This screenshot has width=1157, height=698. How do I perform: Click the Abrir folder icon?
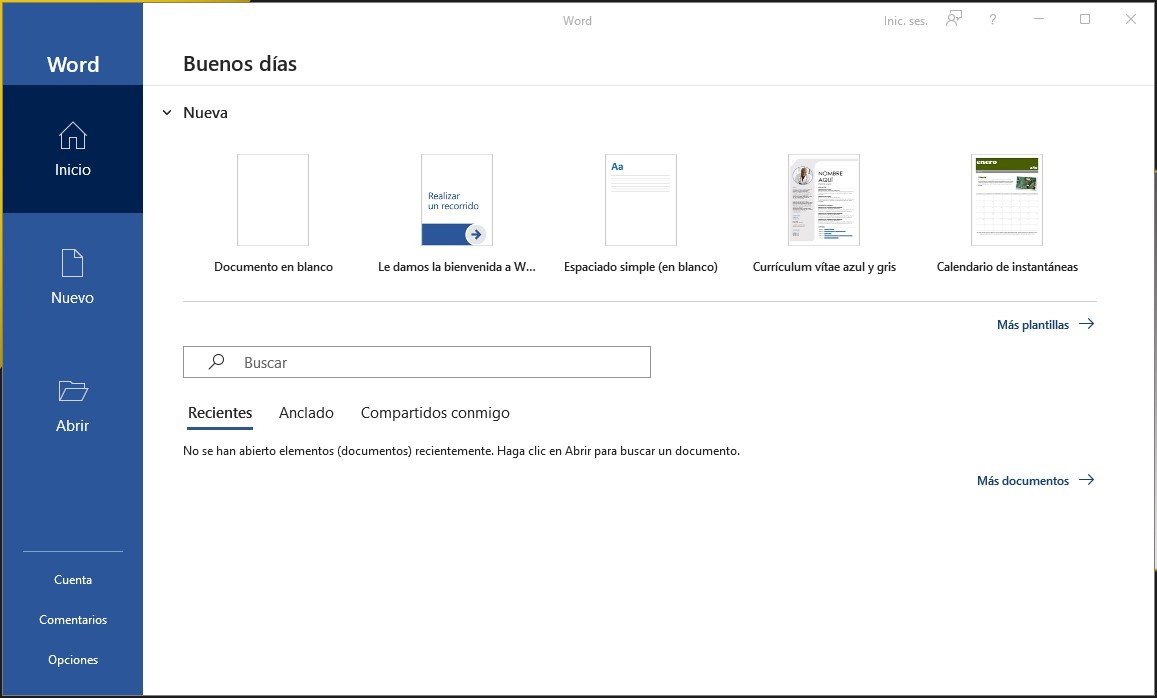(x=72, y=391)
